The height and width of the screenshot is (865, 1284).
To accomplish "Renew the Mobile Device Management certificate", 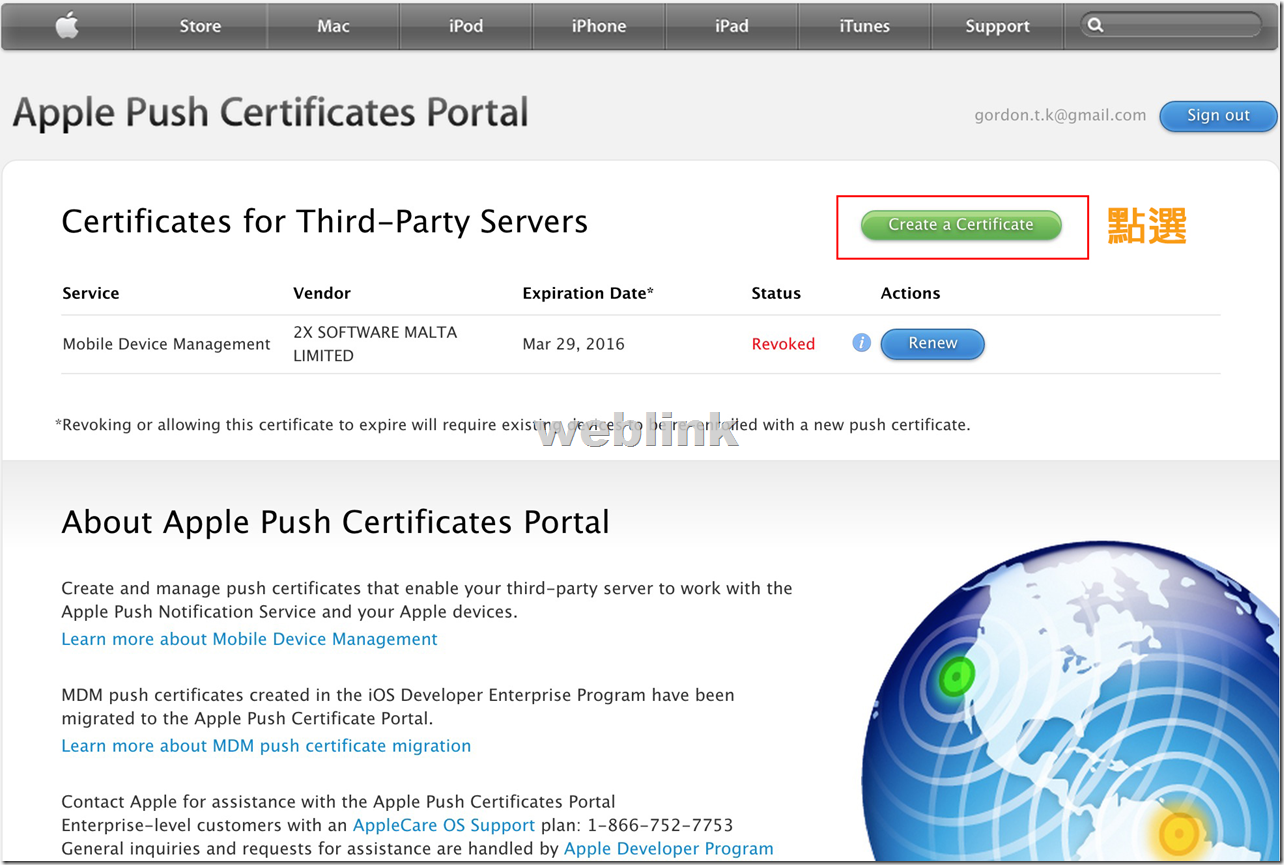I will pyautogui.click(x=932, y=343).
